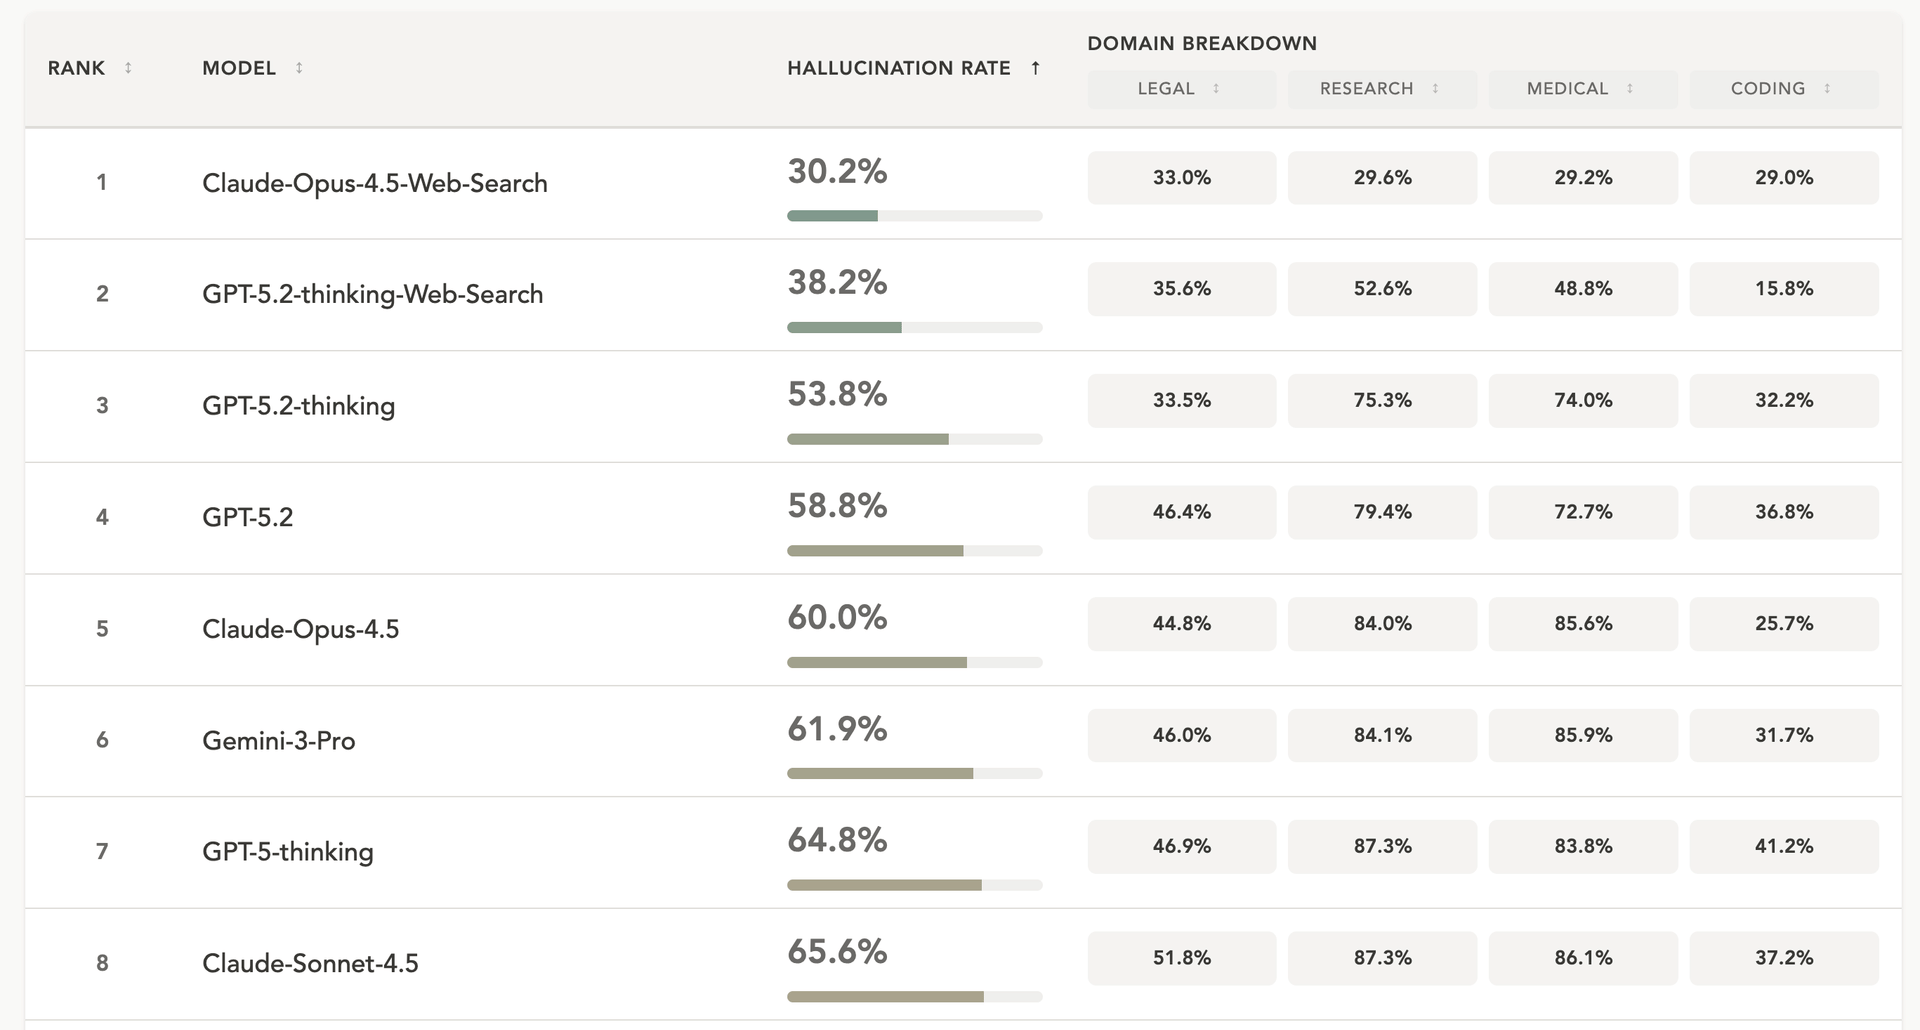1920x1030 pixels.
Task: Select the Gemini-3-Pro model name
Action: pyautogui.click(x=278, y=741)
